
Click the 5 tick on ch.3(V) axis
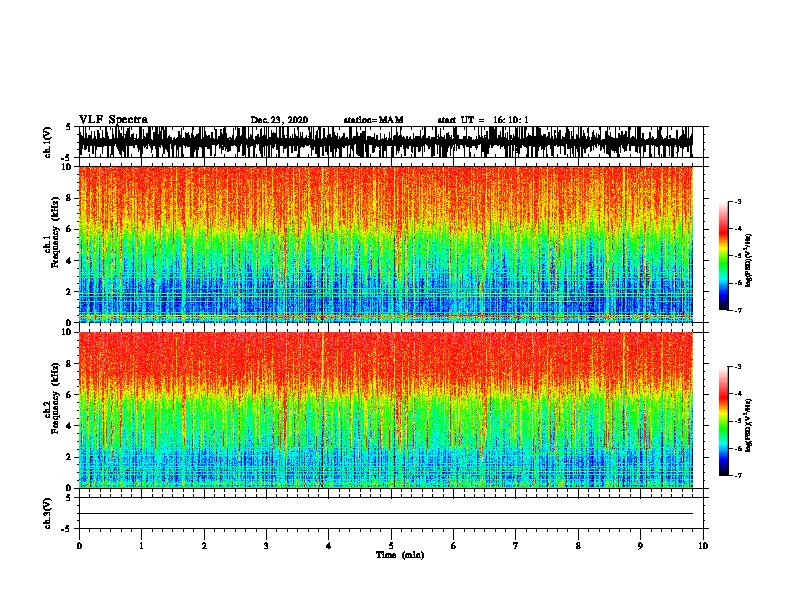pos(70,498)
